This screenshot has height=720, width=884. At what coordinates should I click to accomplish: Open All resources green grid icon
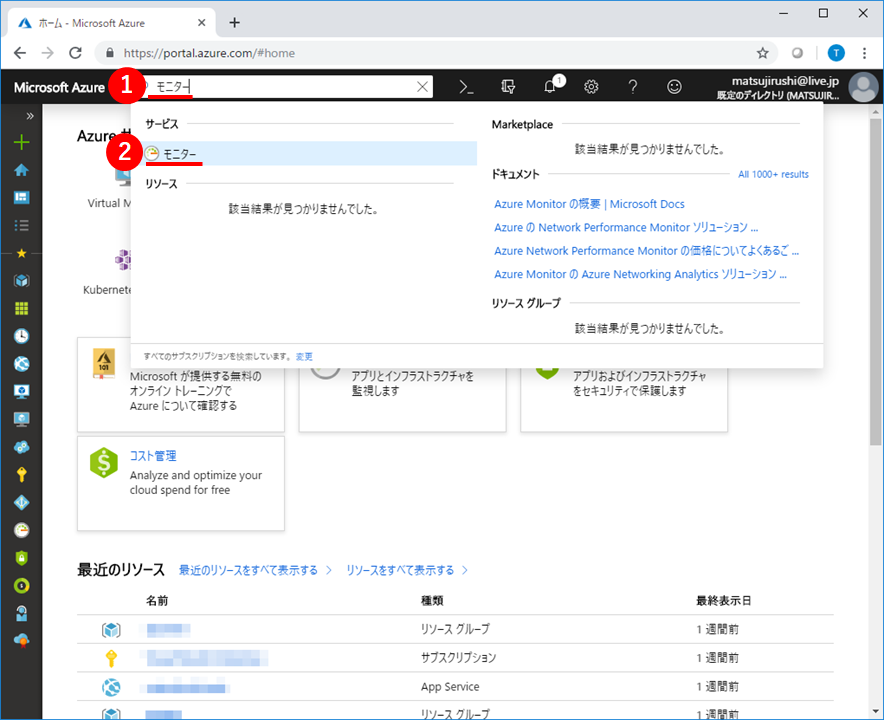21,308
